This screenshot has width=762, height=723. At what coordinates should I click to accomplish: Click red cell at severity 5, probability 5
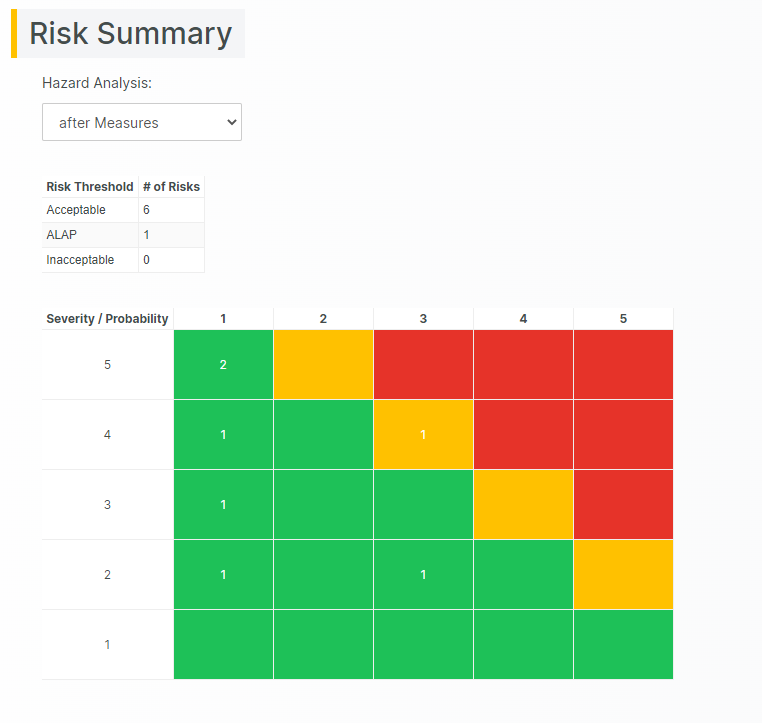pyautogui.click(x=623, y=365)
